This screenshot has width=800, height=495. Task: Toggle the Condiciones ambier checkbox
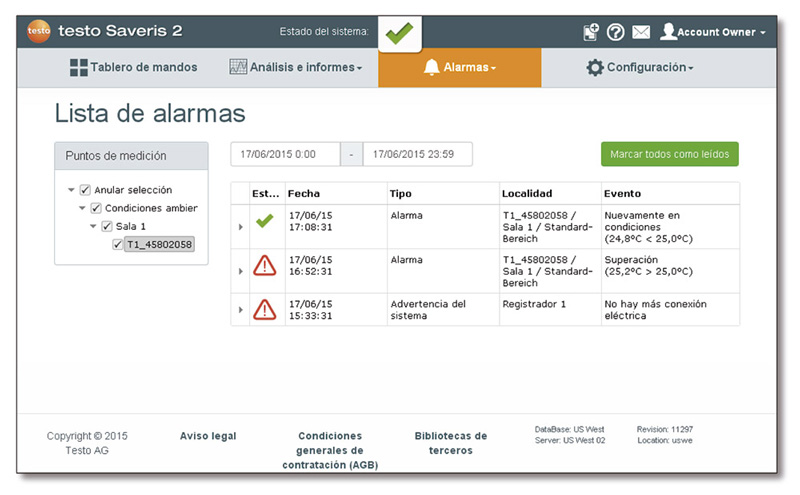click(x=96, y=208)
